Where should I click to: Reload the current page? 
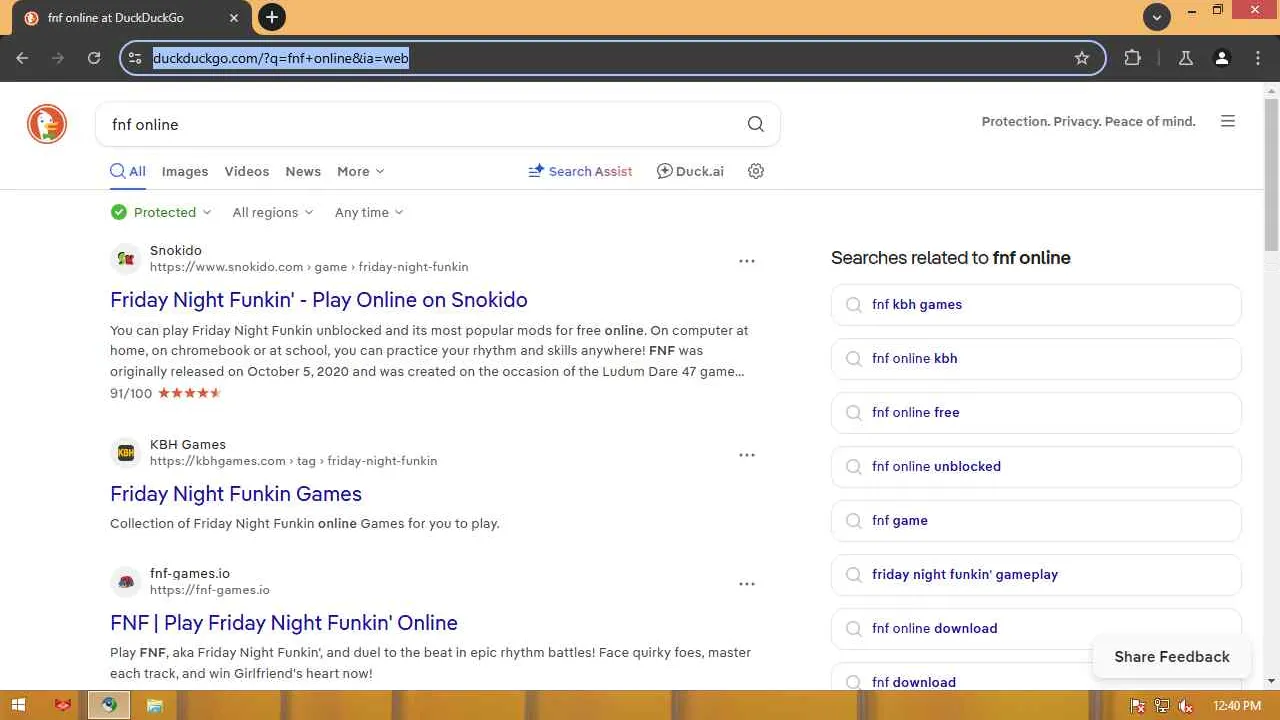coord(94,58)
